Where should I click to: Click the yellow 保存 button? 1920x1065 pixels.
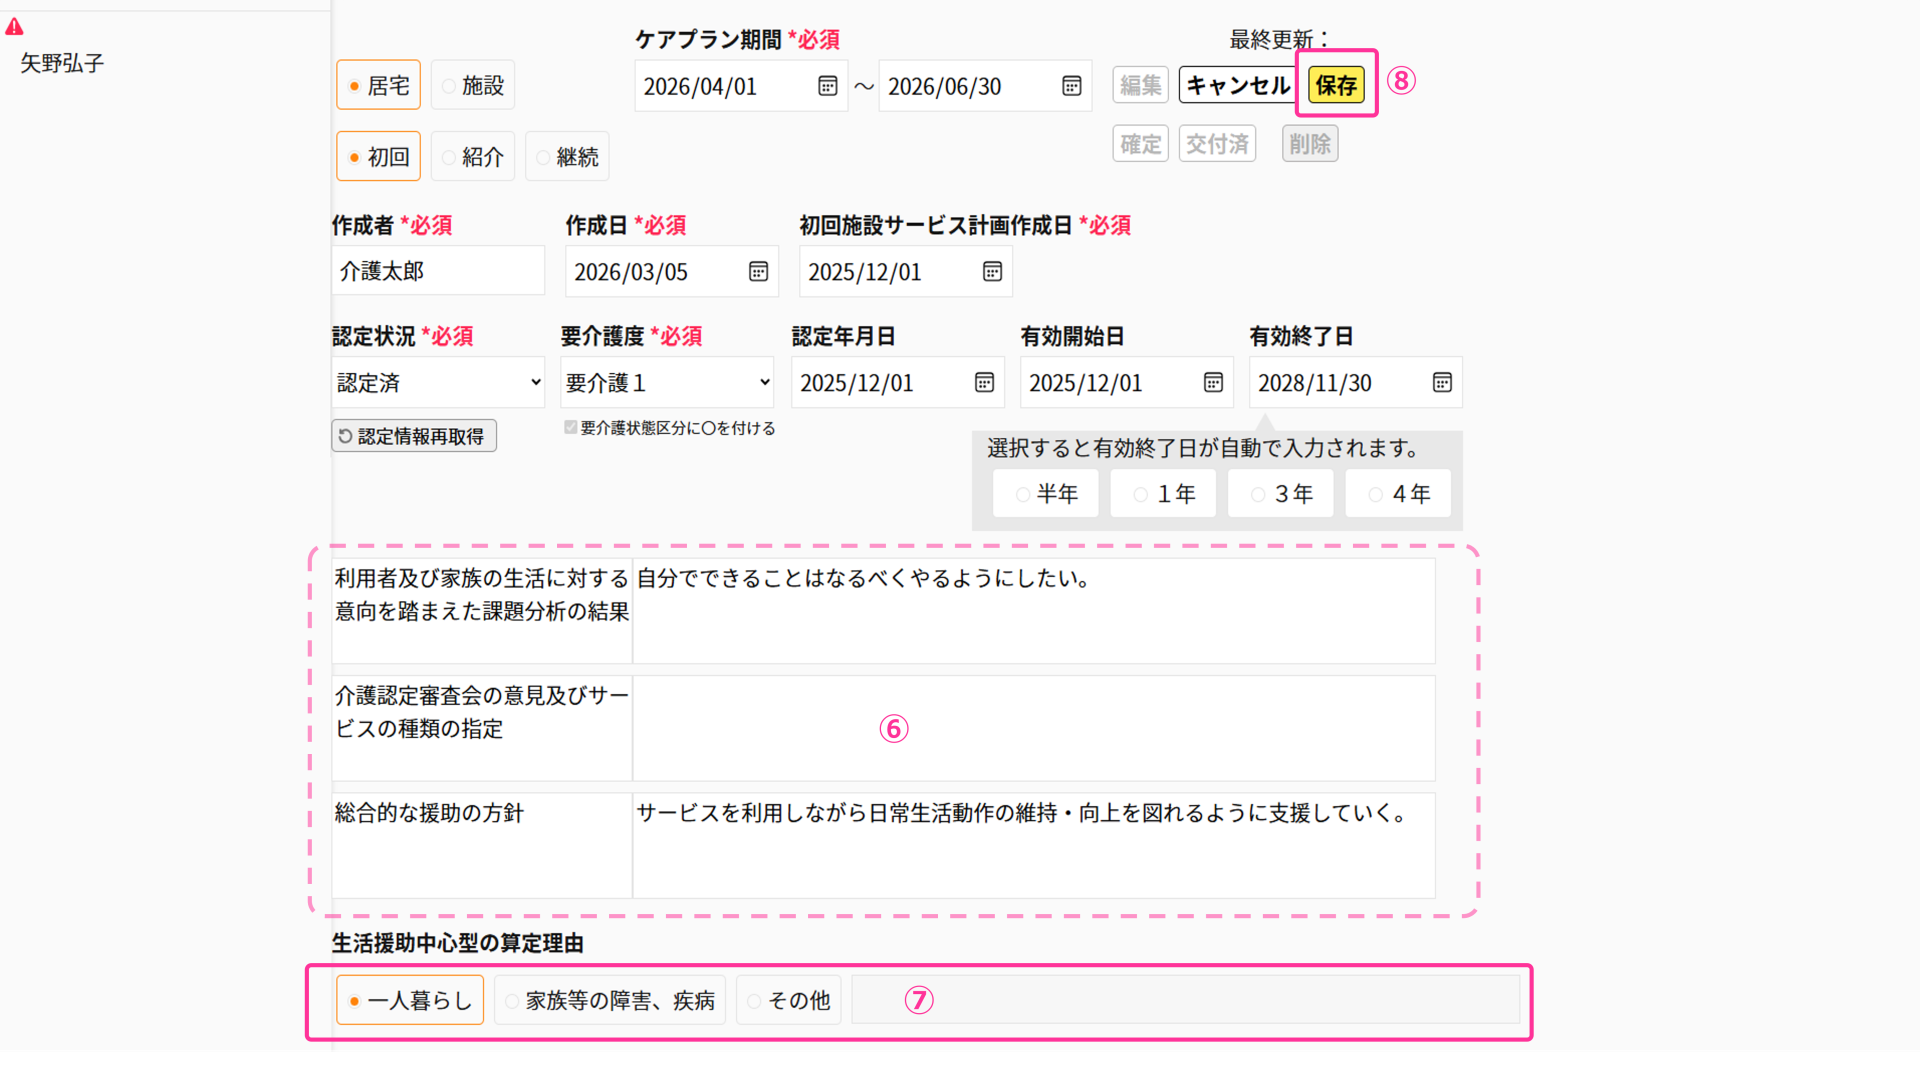[x=1336, y=86]
